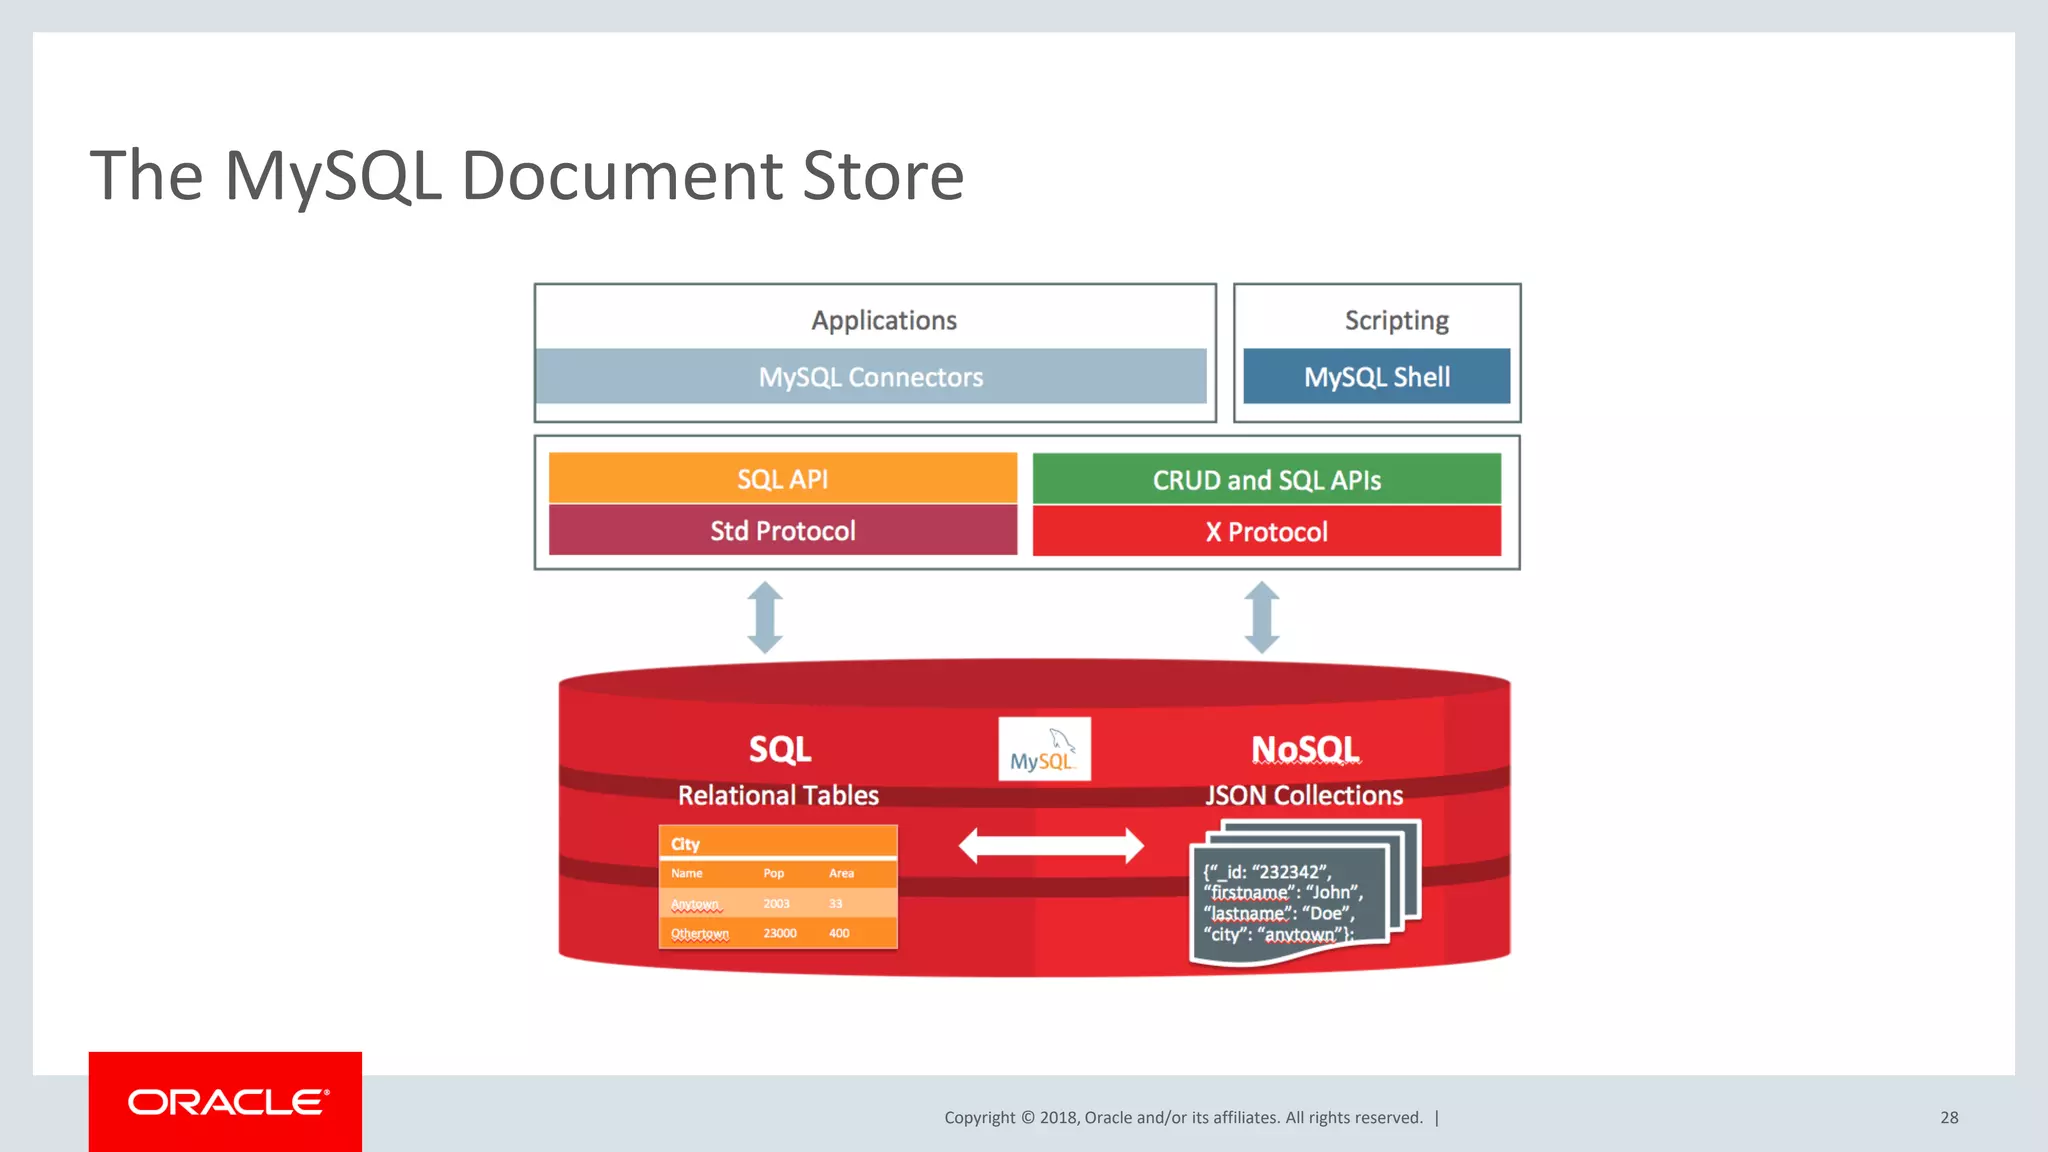The image size is (2048, 1152).
Task: Click the green CRUD and SQL APIs block
Action: [1266, 480]
